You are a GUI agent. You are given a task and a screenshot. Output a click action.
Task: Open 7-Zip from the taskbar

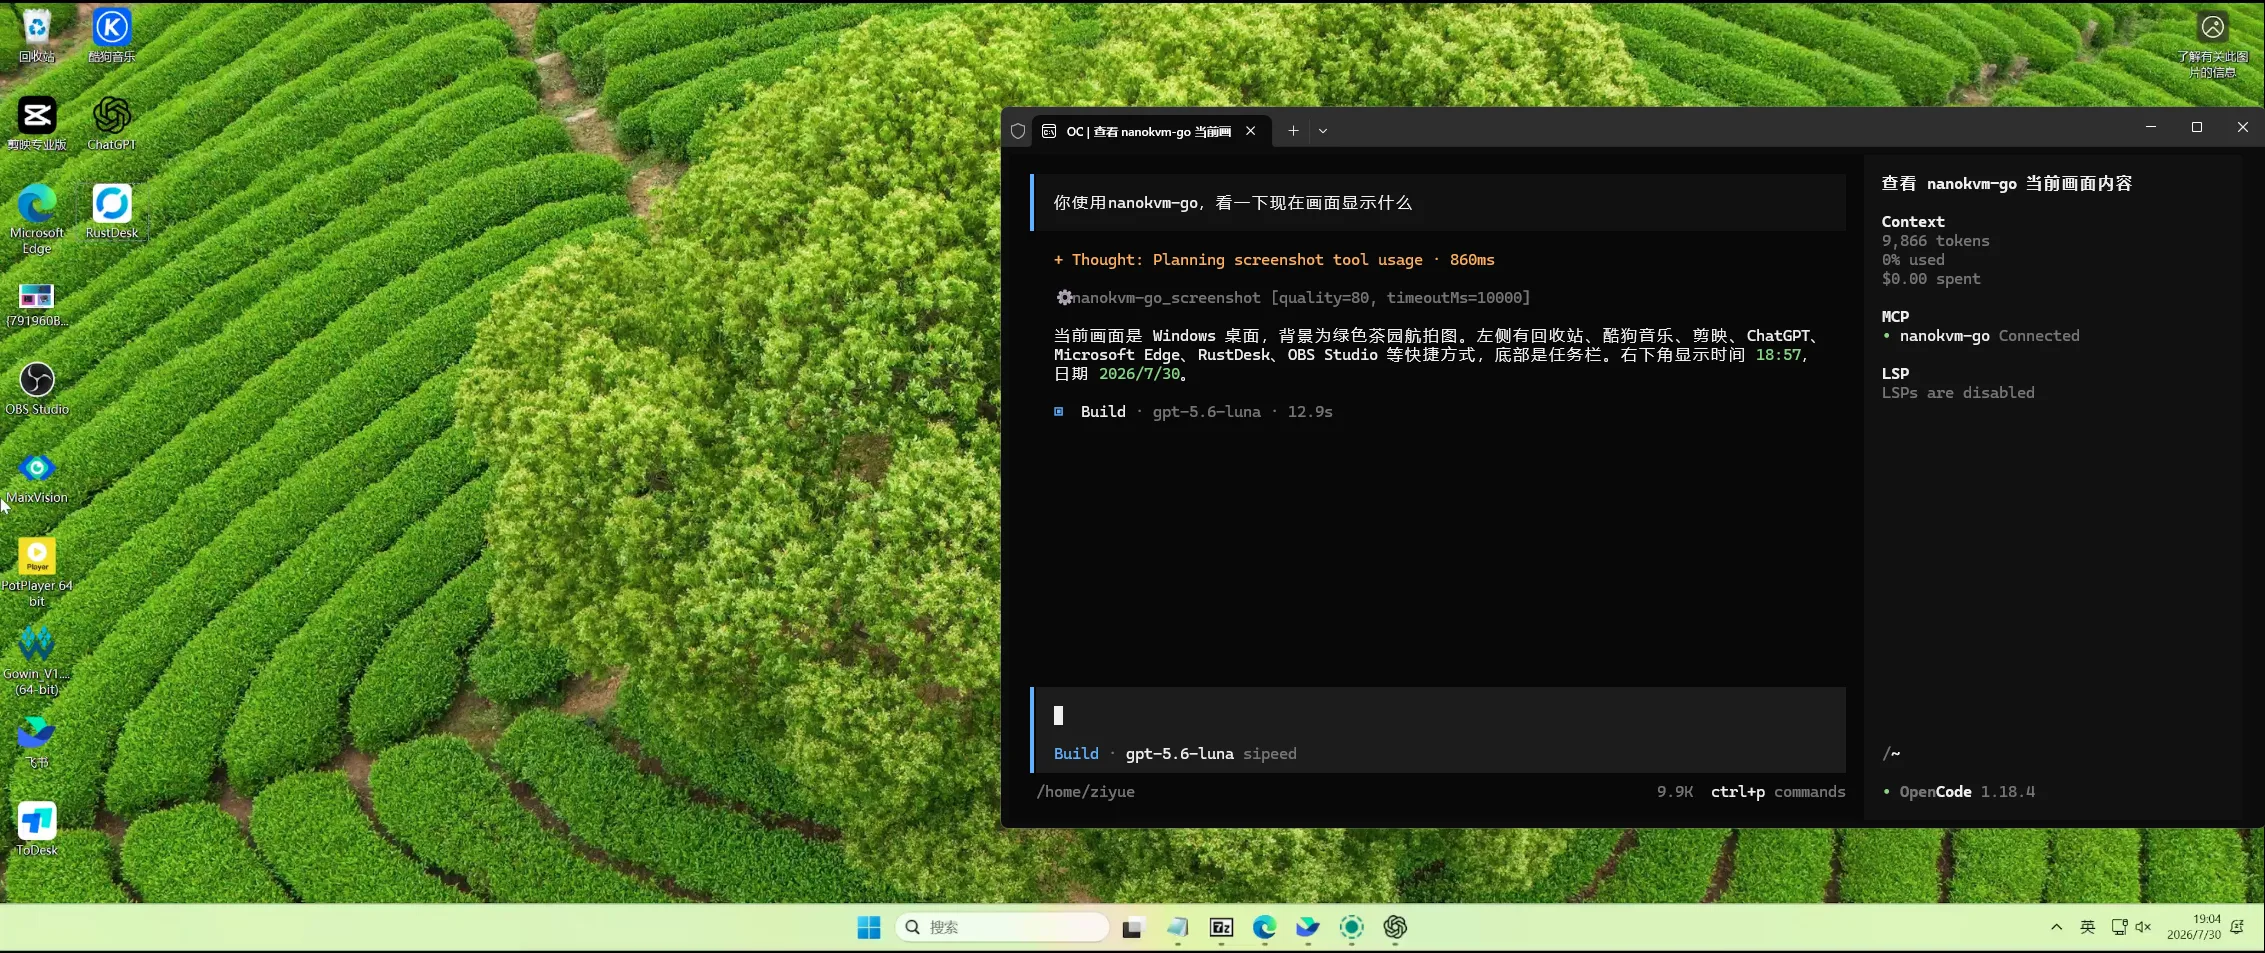tap(1221, 928)
